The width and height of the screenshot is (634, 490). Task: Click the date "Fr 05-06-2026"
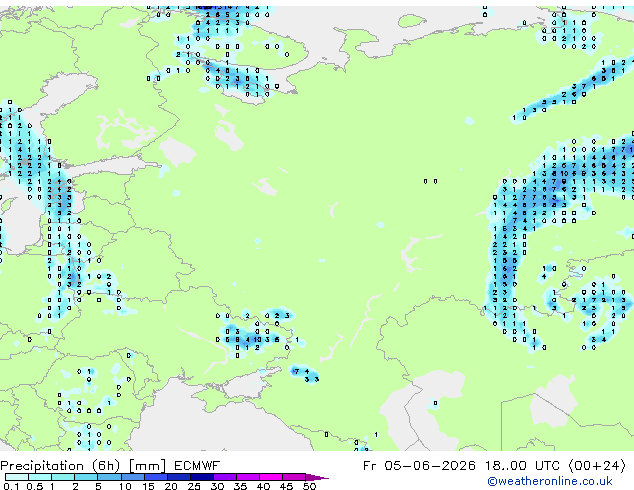click(x=419, y=466)
